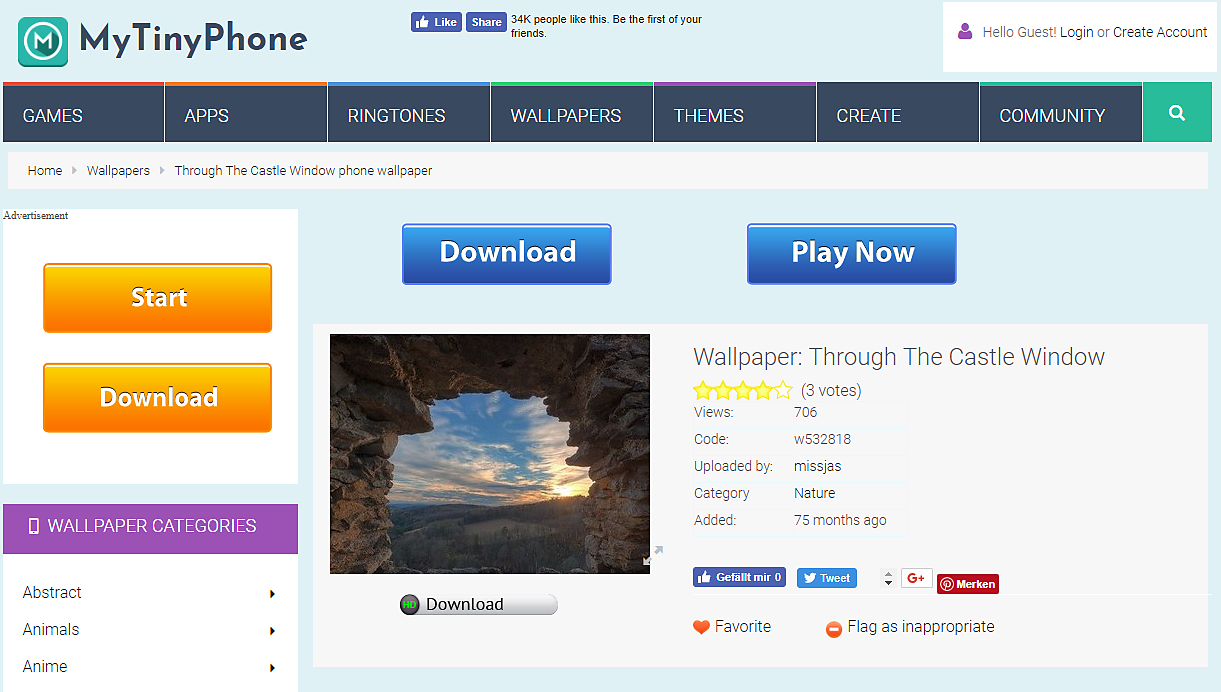Click the MyTinyPhone logo icon
1221x692 pixels.
(43, 41)
